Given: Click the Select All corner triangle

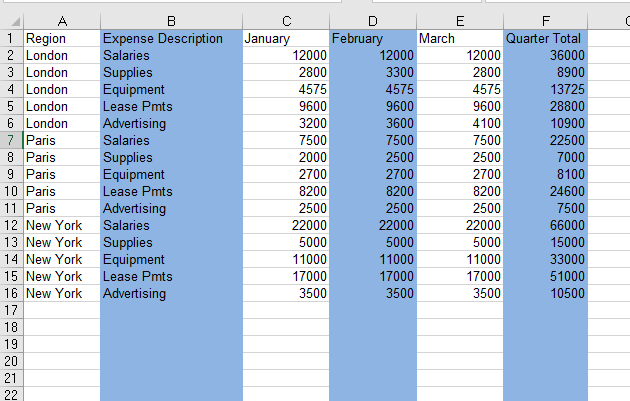Looking at the screenshot, I should (11, 20).
